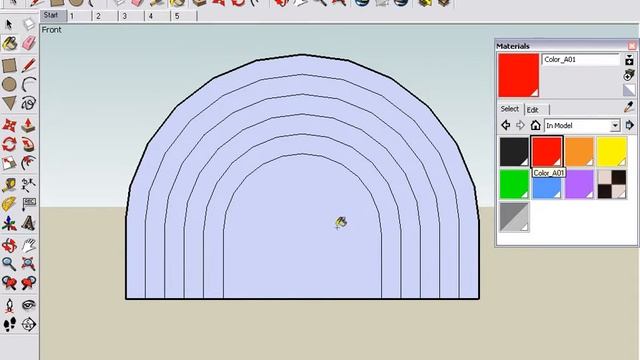Choose the purple material swatch
Image resolution: width=640 pixels, height=360 pixels.
[x=579, y=184]
